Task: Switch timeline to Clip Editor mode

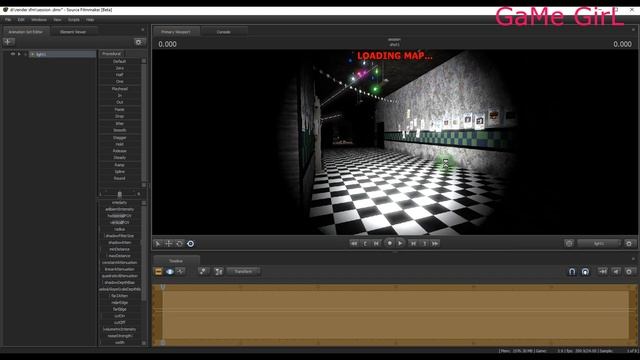Action: pyautogui.click(x=158, y=271)
